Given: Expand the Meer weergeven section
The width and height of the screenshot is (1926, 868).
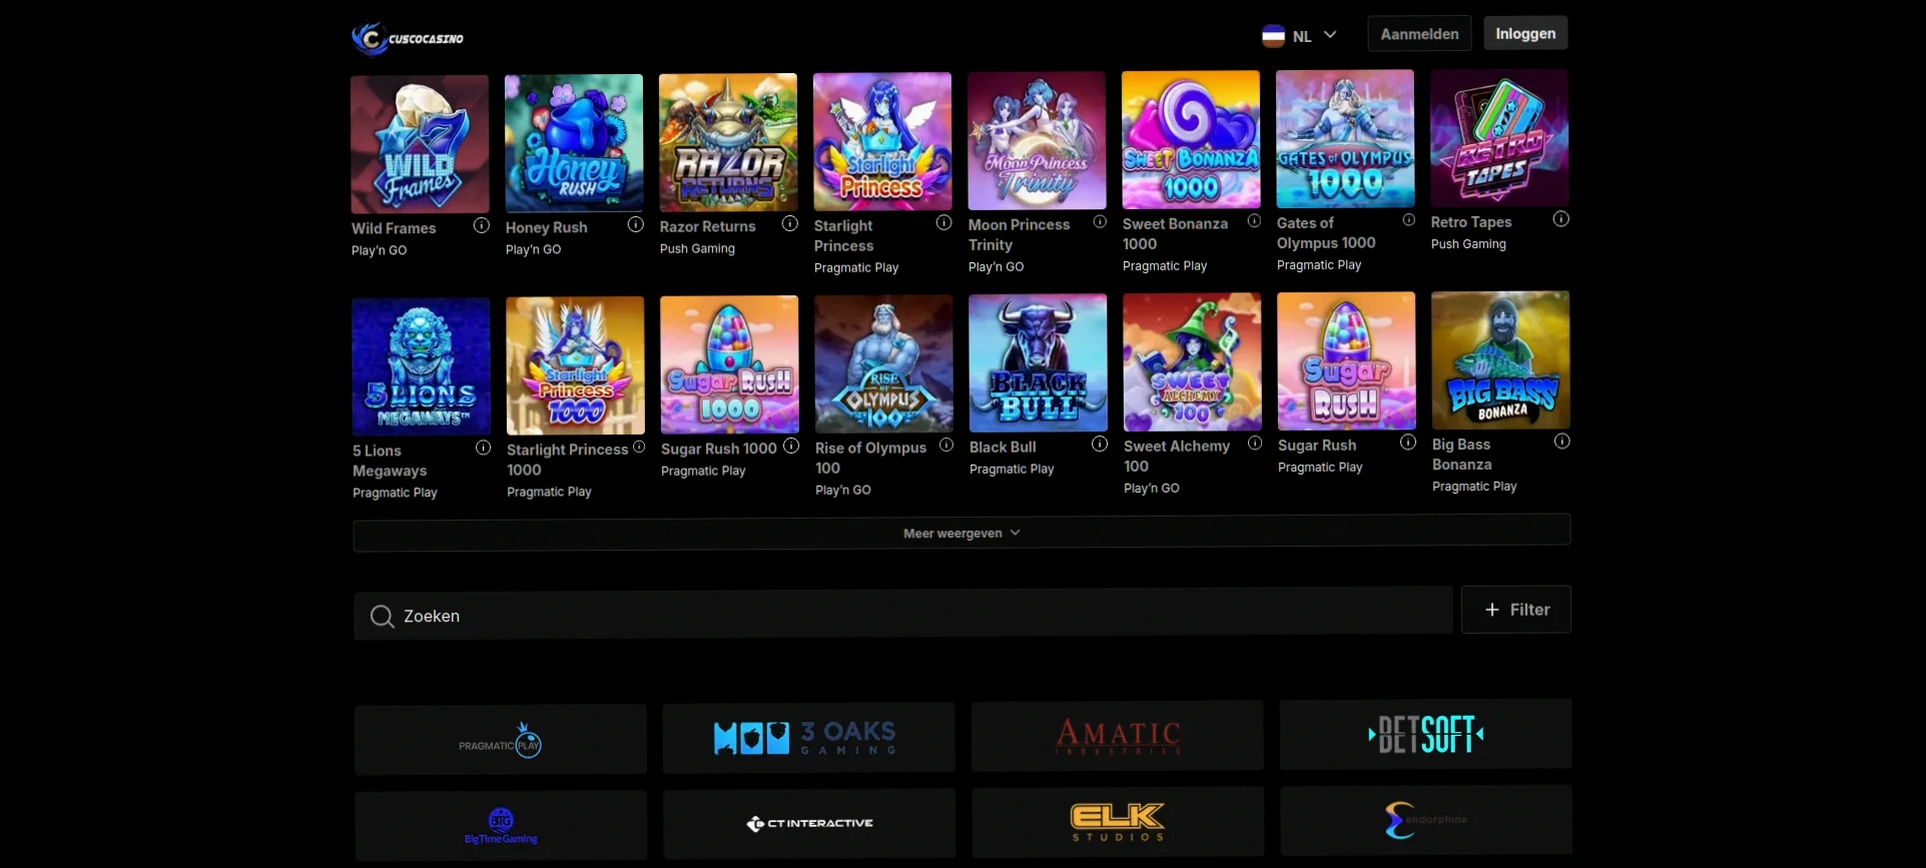Looking at the screenshot, I should [962, 533].
